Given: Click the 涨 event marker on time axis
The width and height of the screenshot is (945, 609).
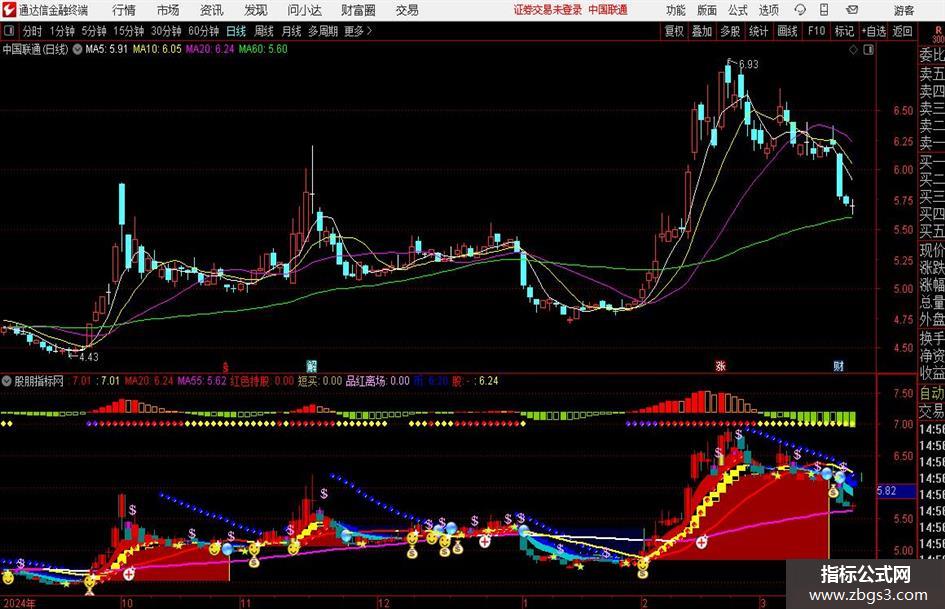Looking at the screenshot, I should point(720,366).
